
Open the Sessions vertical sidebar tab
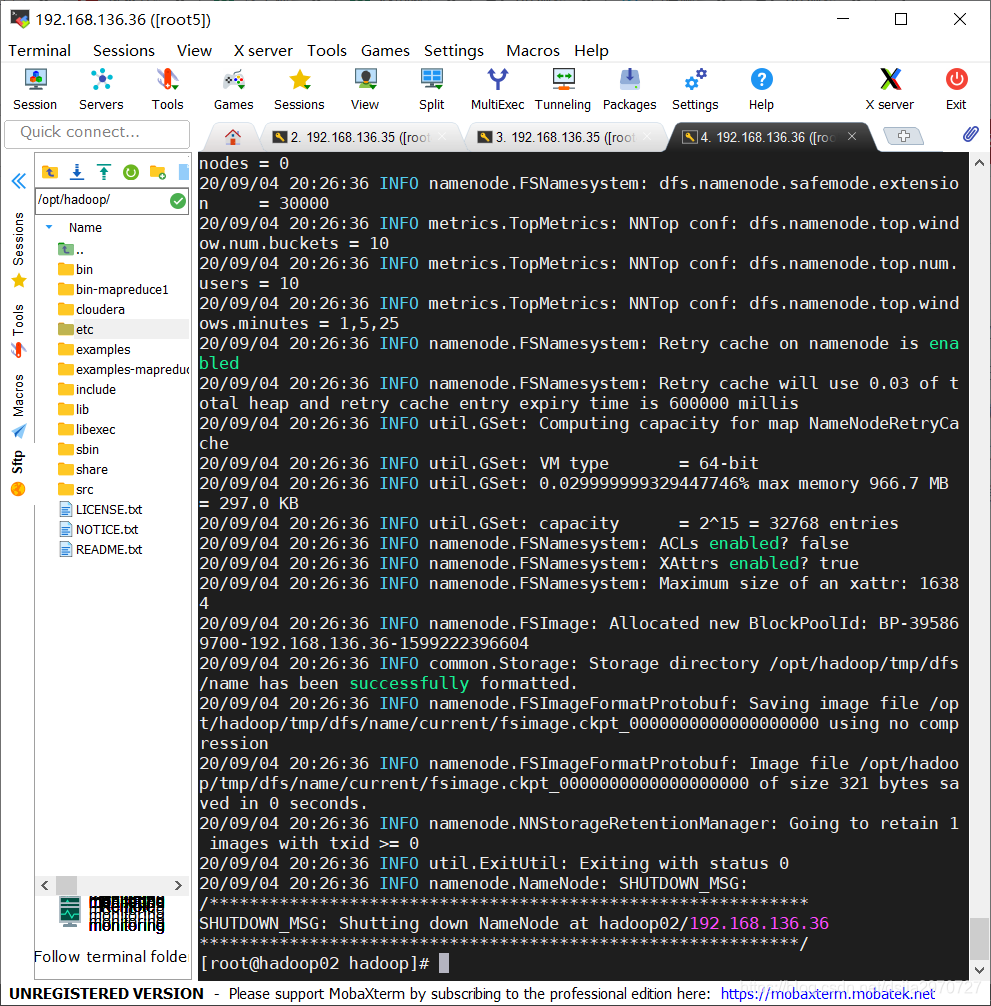19,239
